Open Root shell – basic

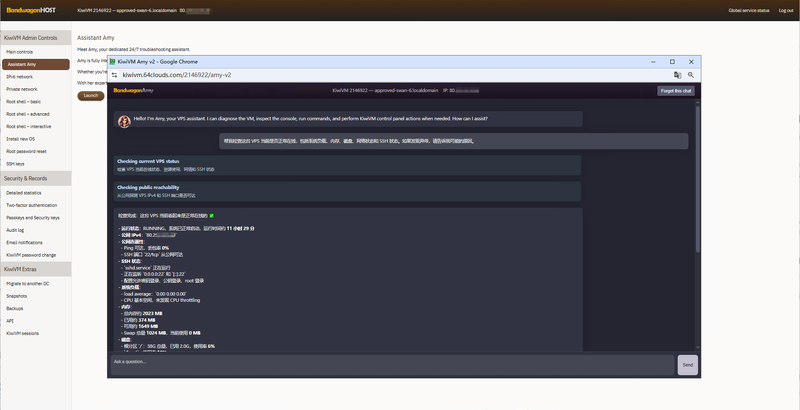tap(23, 101)
